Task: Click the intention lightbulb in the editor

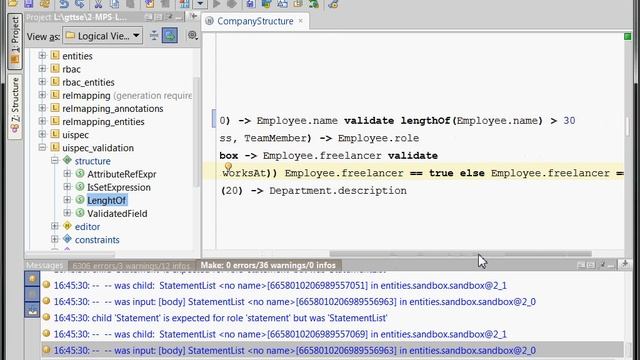Action: pos(228,166)
